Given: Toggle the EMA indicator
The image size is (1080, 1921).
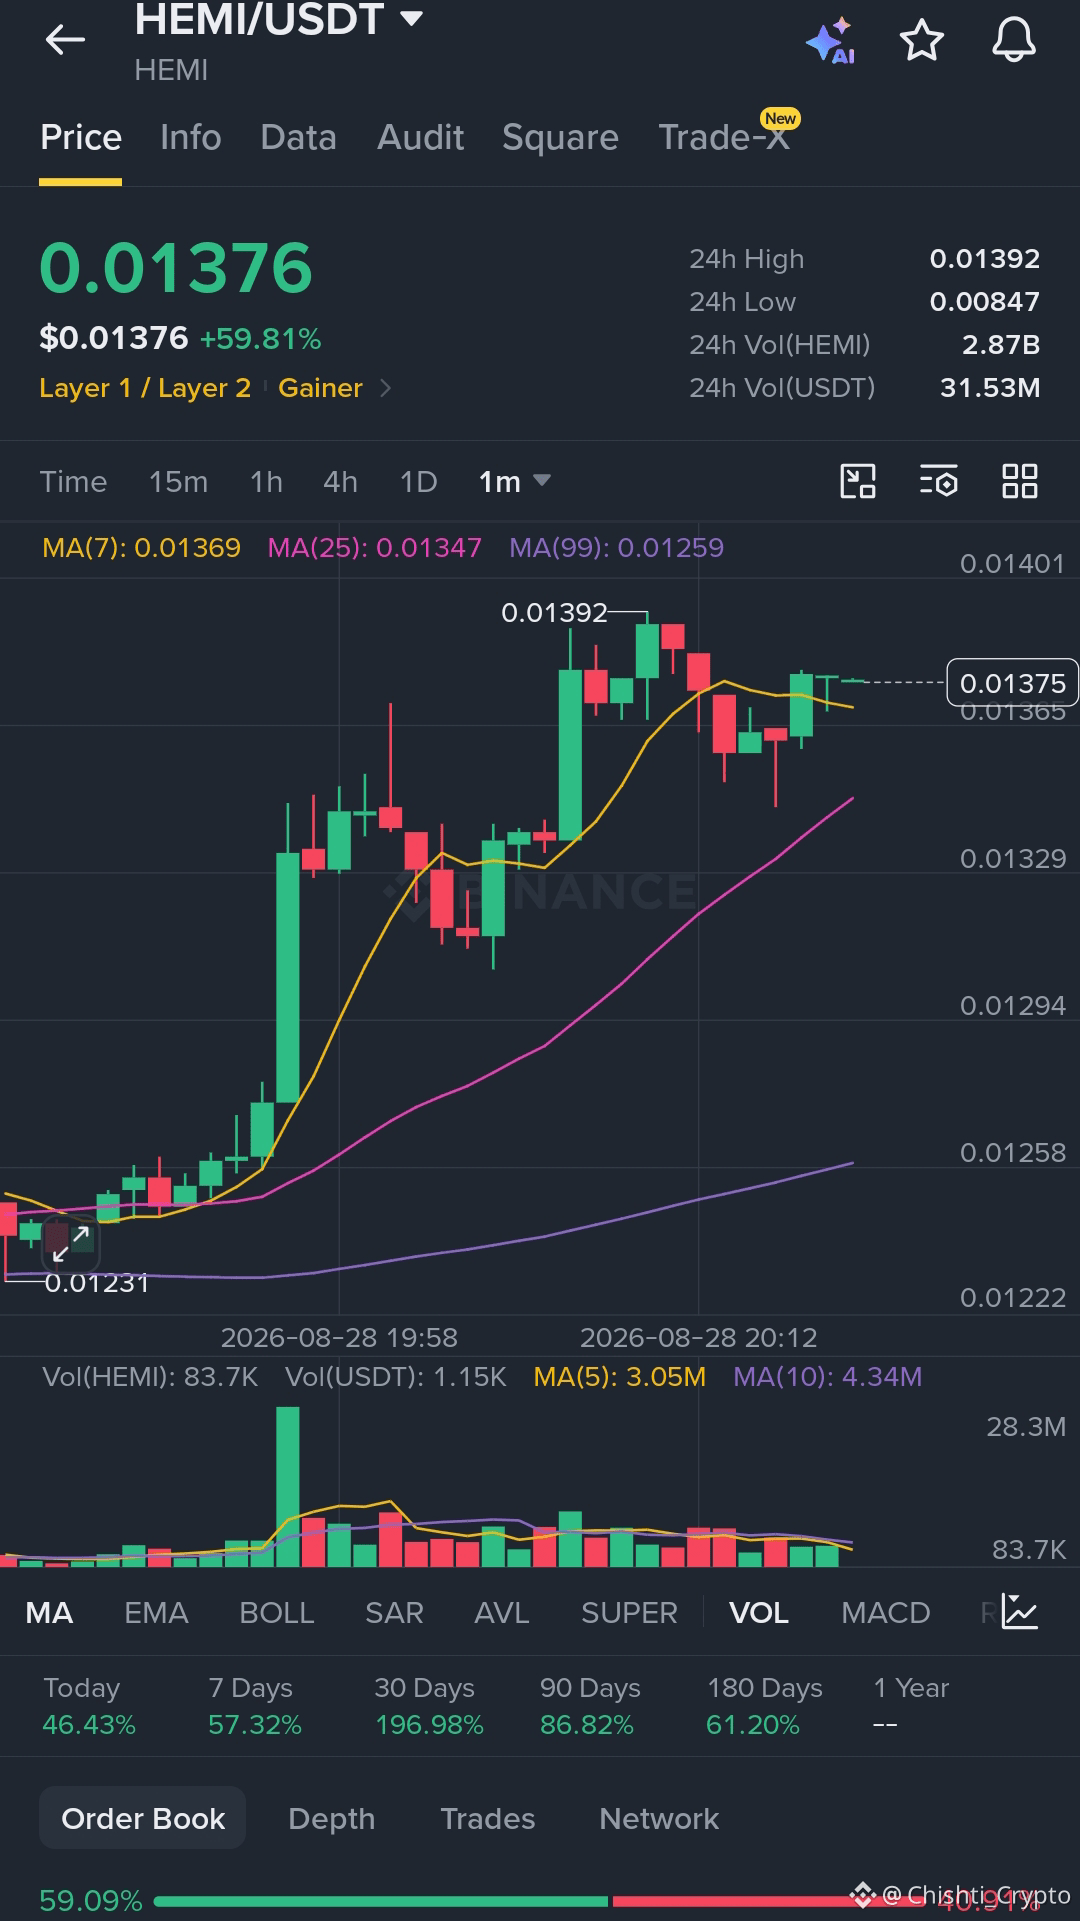Looking at the screenshot, I should click(156, 1612).
